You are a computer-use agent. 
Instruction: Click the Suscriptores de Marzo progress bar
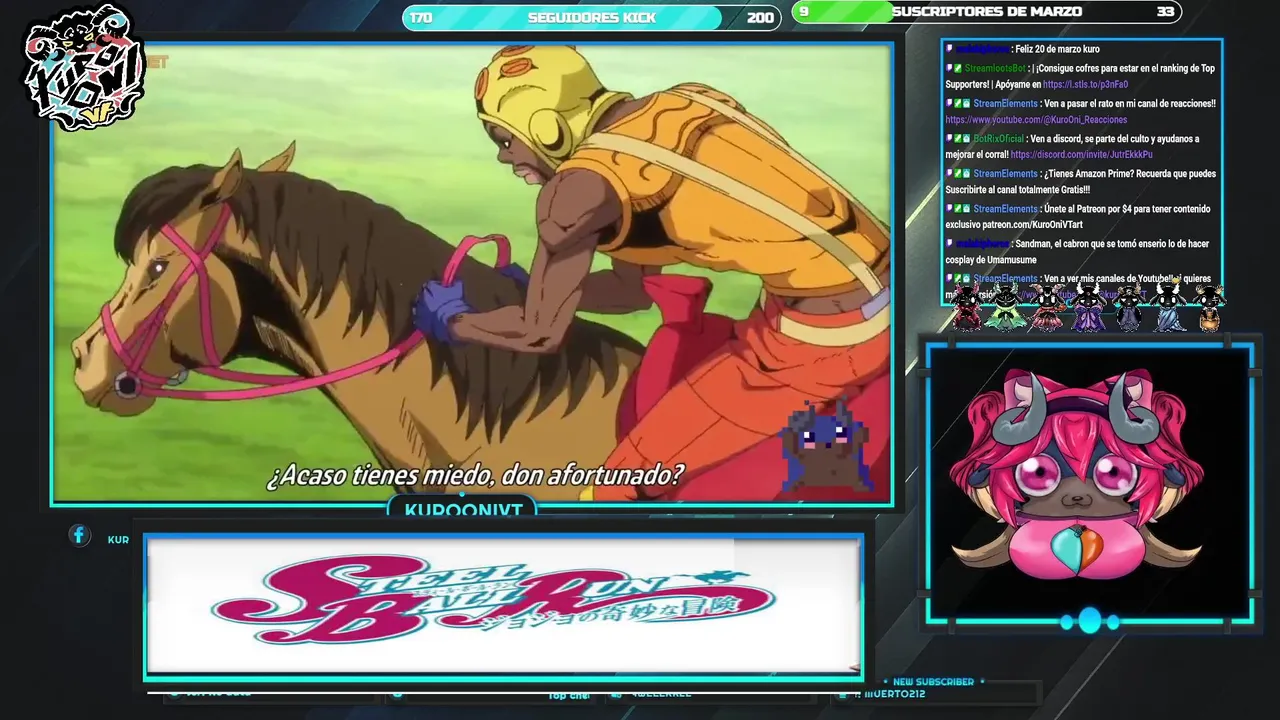point(986,12)
